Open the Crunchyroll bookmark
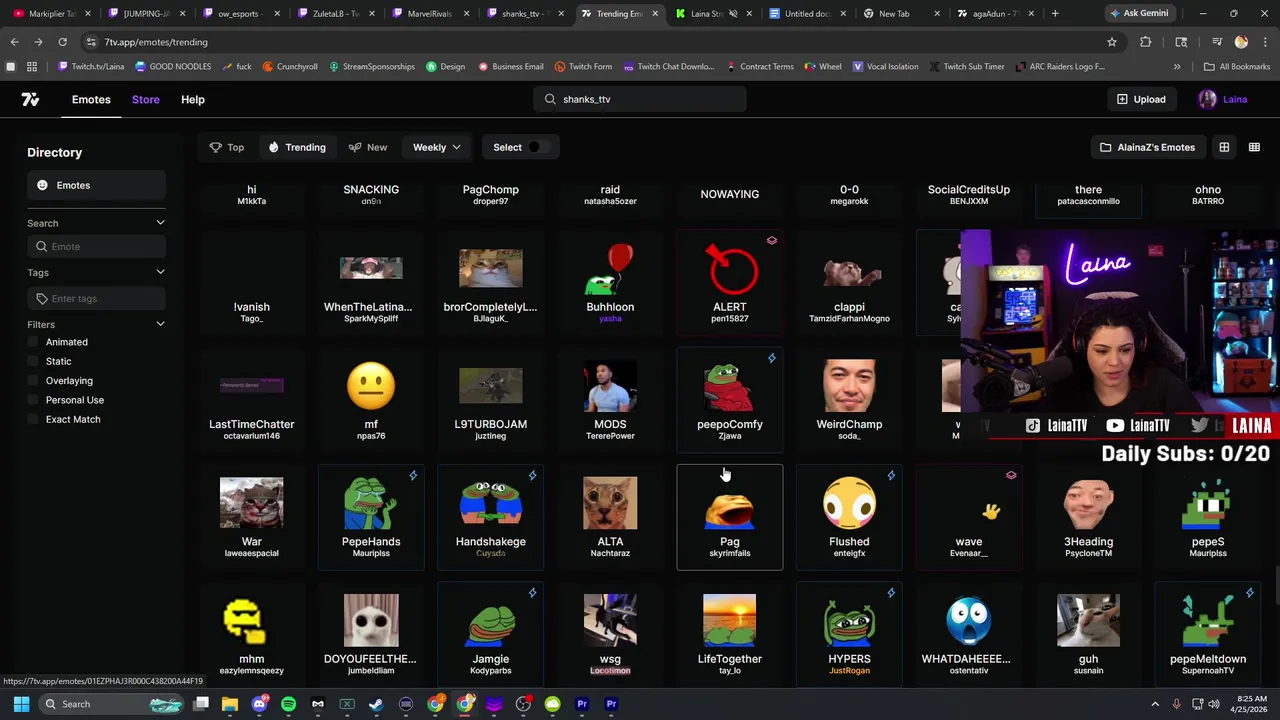The image size is (1280, 720). tap(290, 67)
